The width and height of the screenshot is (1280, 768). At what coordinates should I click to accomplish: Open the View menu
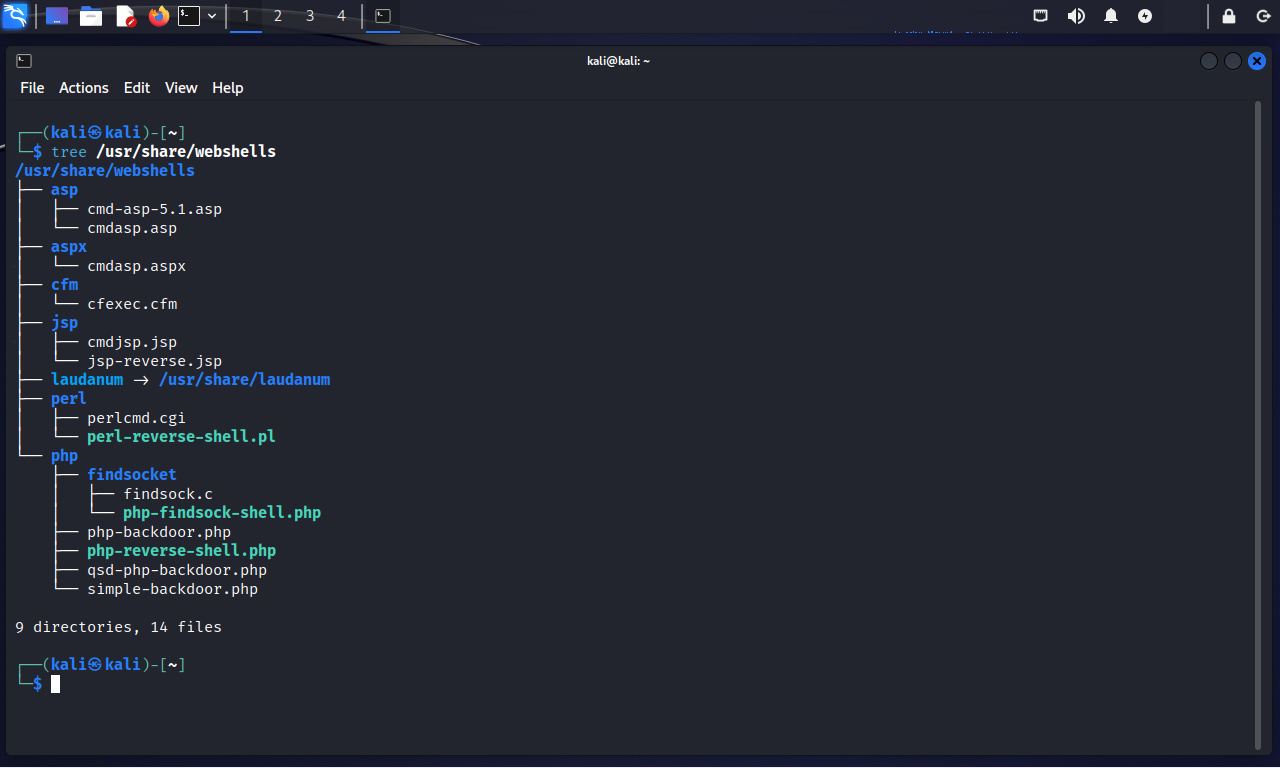181,88
